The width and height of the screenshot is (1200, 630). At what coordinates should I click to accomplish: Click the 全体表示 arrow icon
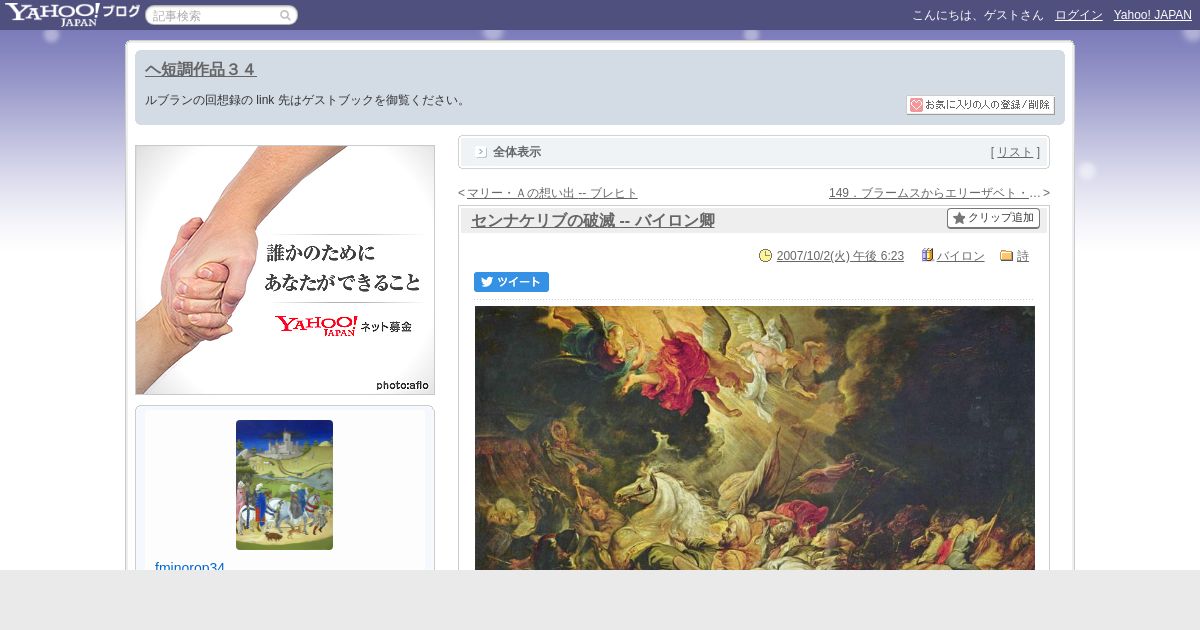tap(481, 152)
